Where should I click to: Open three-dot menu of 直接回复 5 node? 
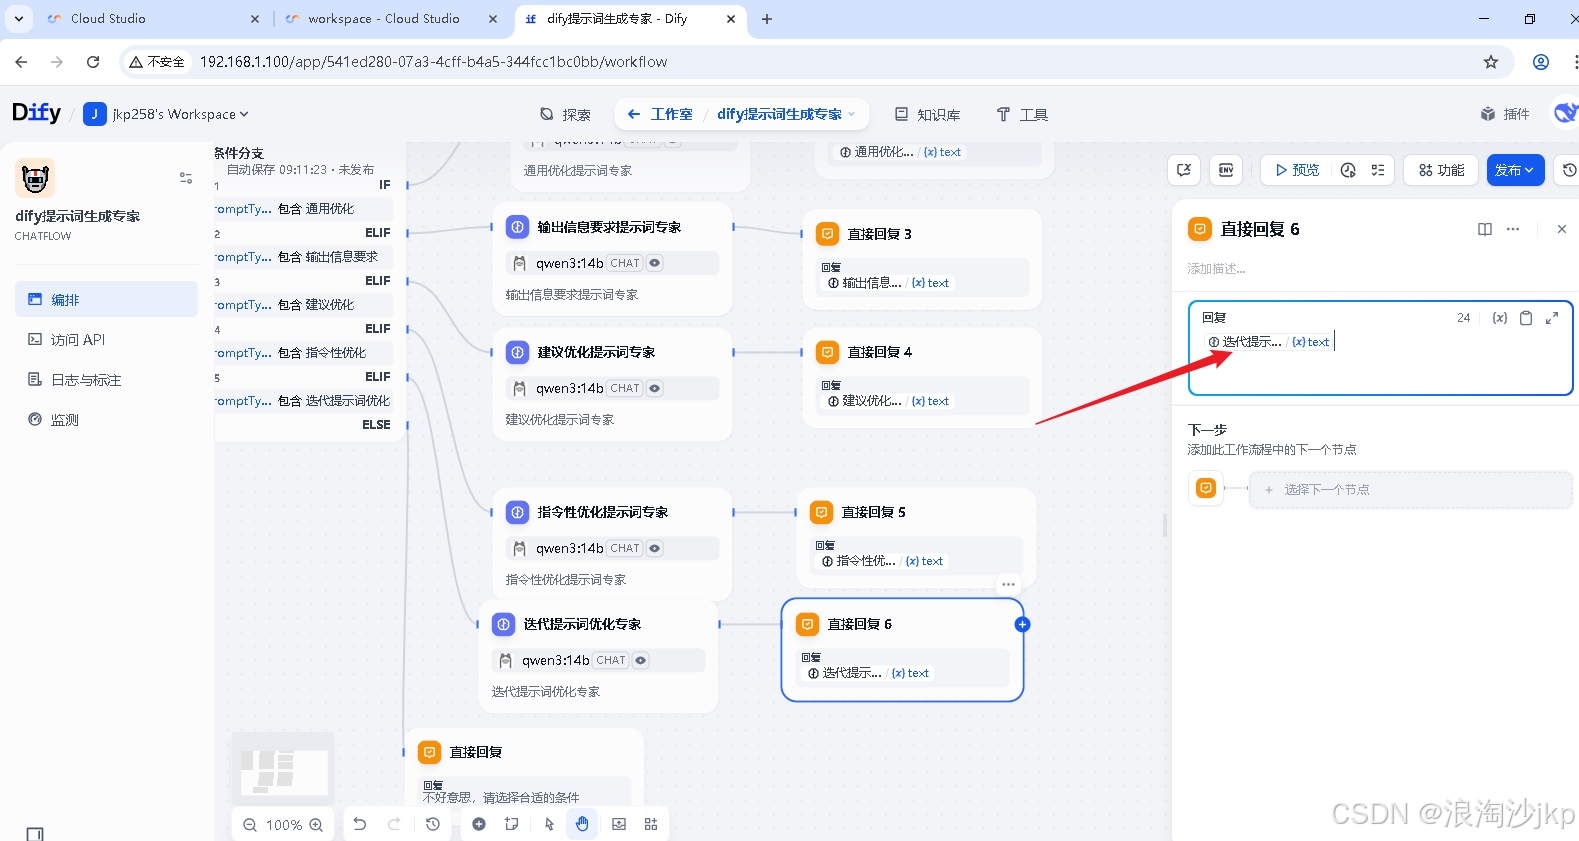1008,584
